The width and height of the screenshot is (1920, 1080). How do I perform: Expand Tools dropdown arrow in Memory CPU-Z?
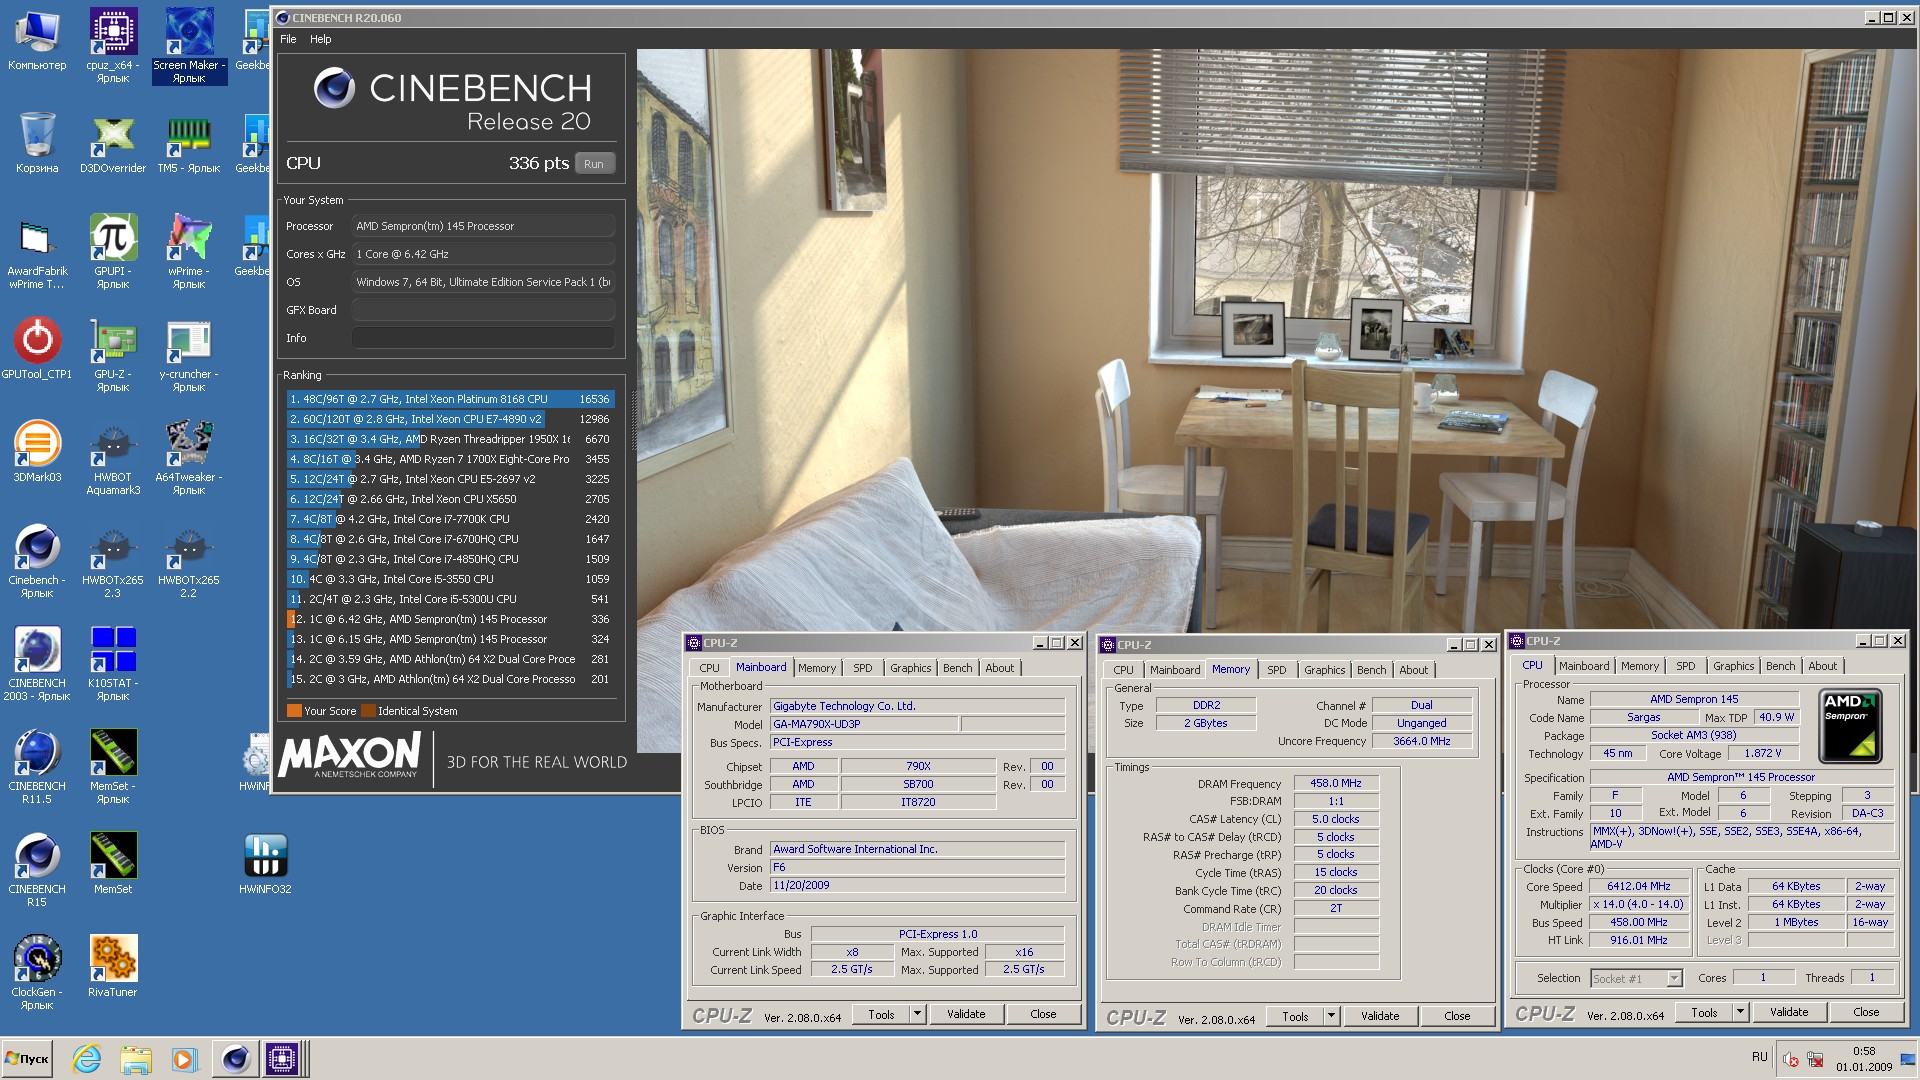(x=1331, y=1016)
